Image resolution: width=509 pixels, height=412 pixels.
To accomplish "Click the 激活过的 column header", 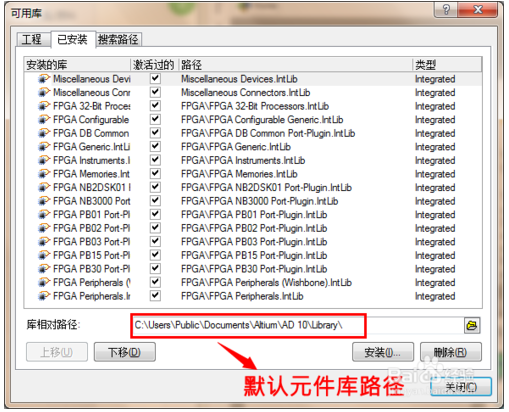I will (154, 64).
